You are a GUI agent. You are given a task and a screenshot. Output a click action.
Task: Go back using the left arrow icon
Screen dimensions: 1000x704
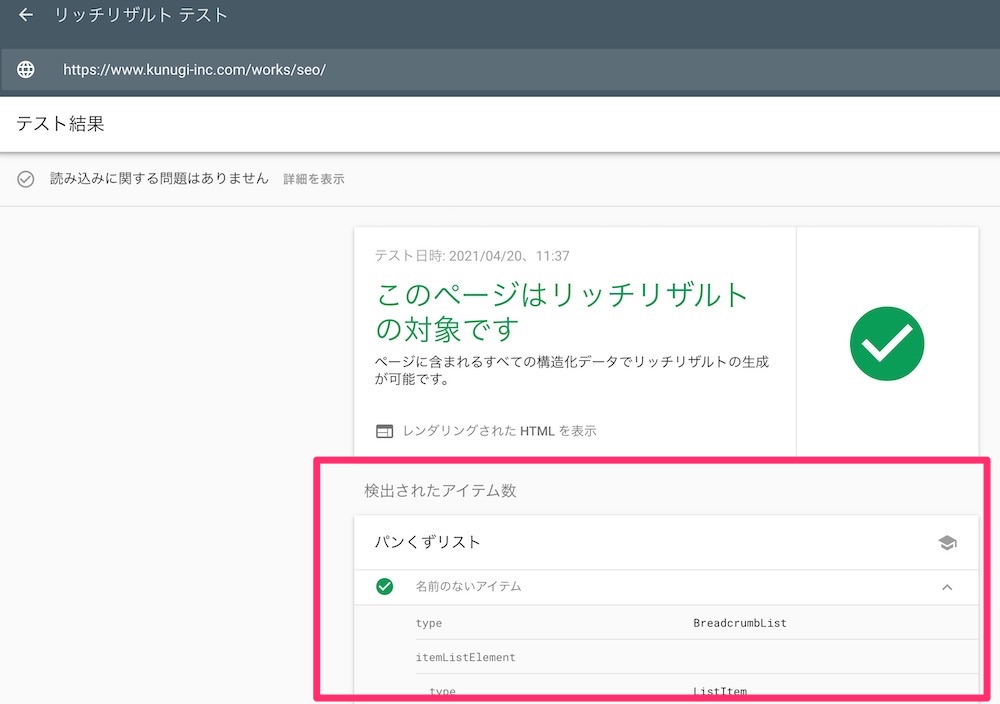(26, 15)
